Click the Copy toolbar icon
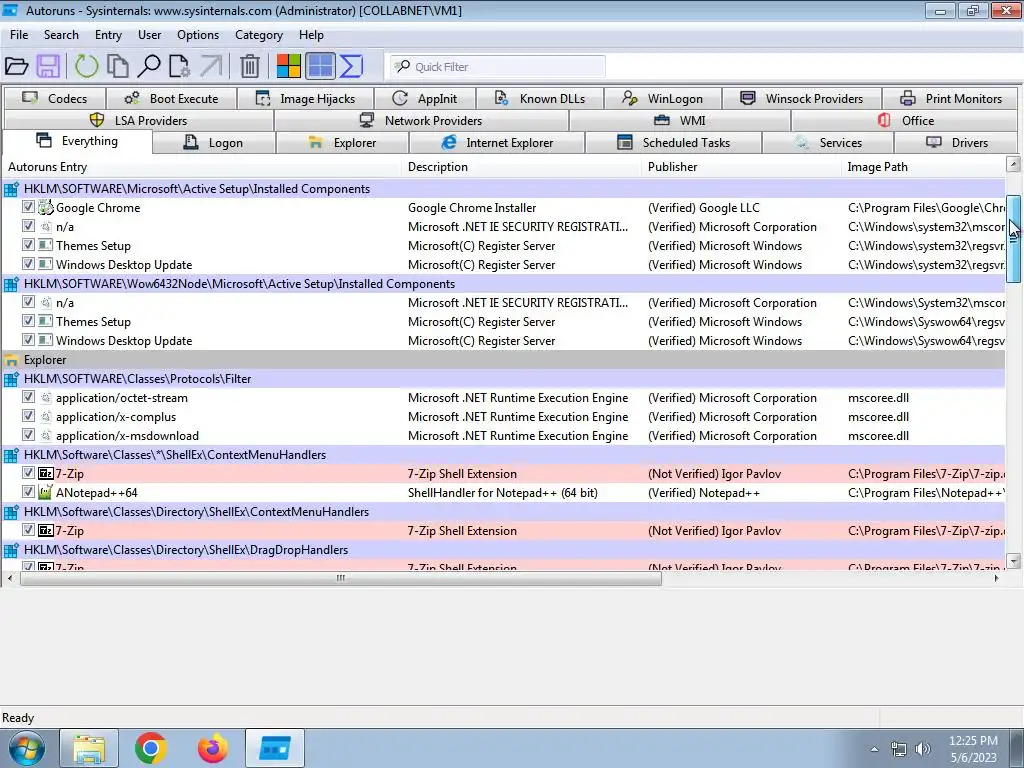Screen dimensions: 1024x768 (x=118, y=66)
